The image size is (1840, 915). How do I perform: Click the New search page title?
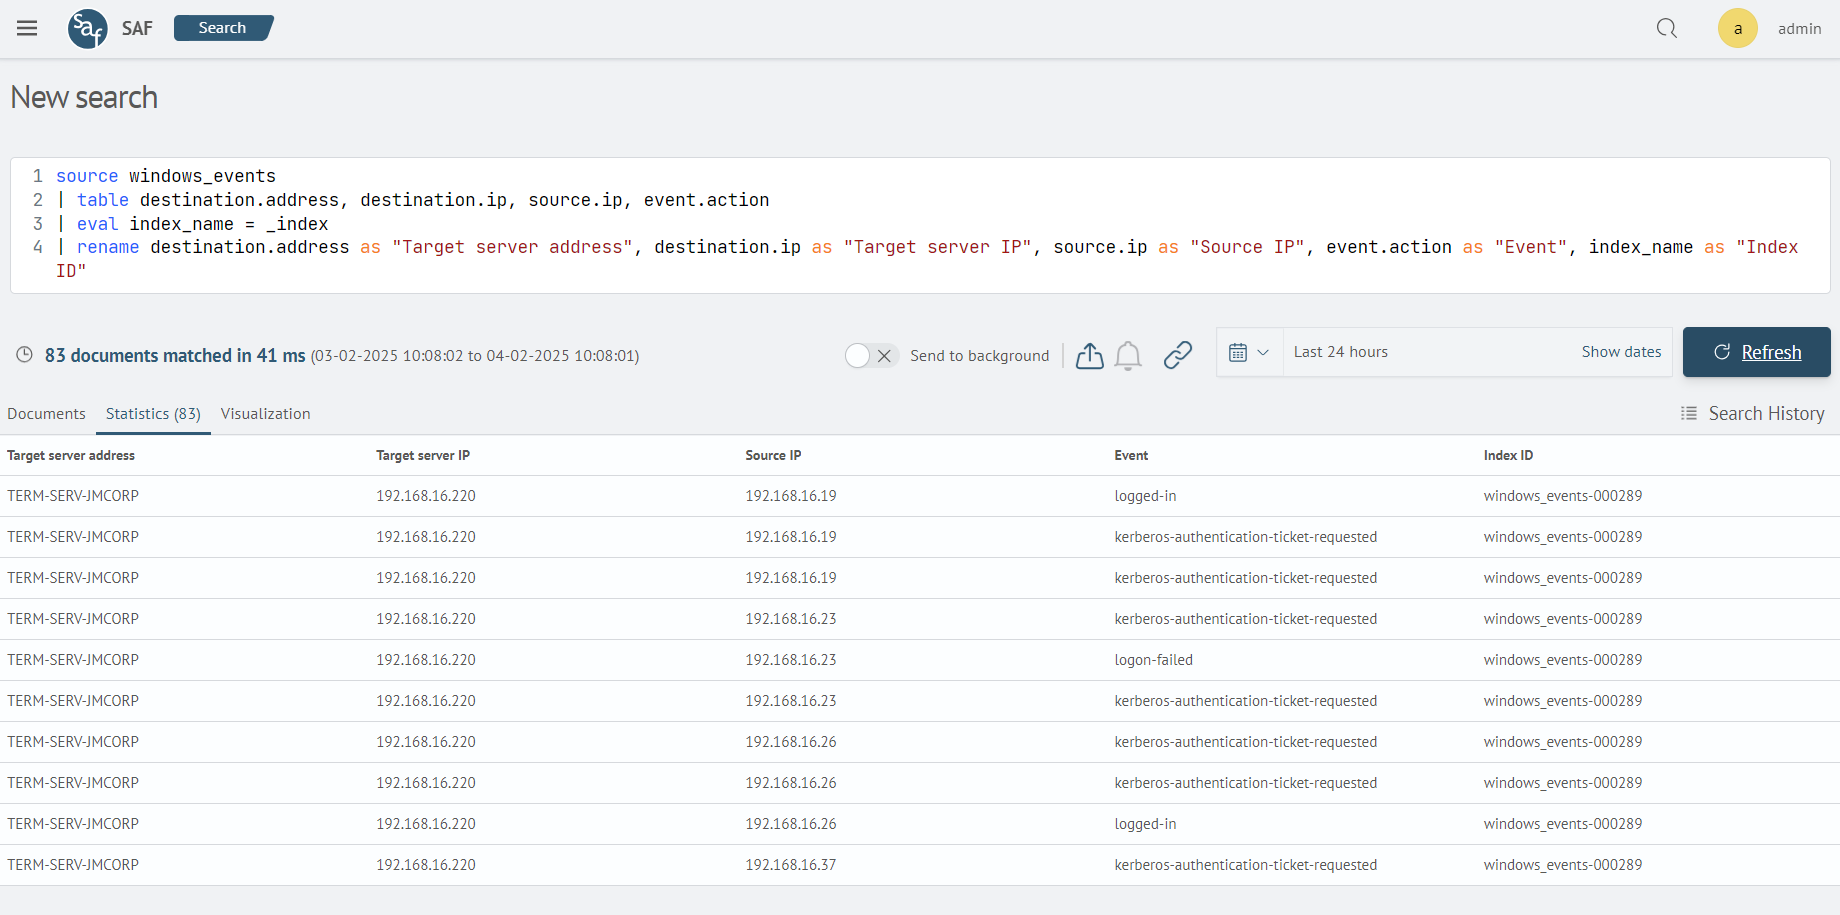coord(84,97)
